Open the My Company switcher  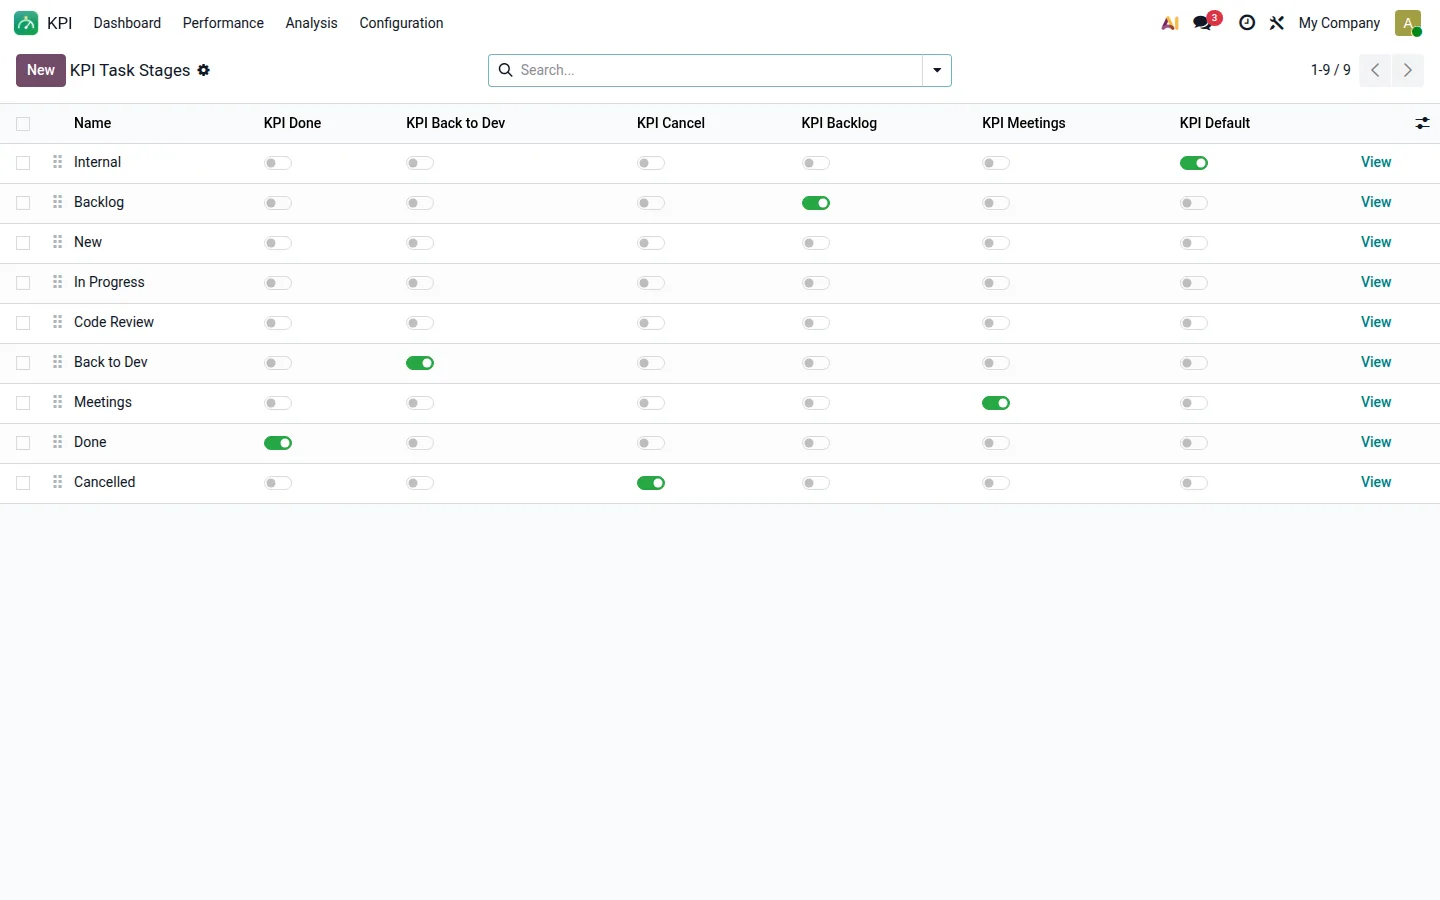(x=1339, y=23)
